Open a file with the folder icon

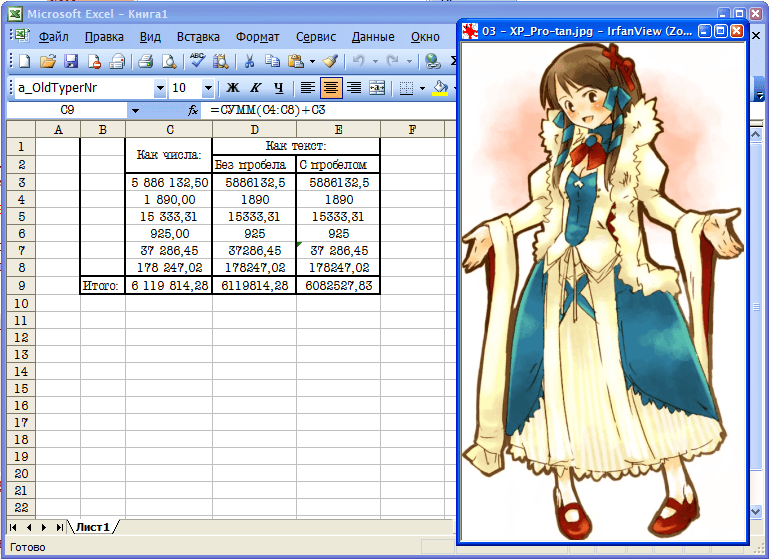tap(48, 61)
